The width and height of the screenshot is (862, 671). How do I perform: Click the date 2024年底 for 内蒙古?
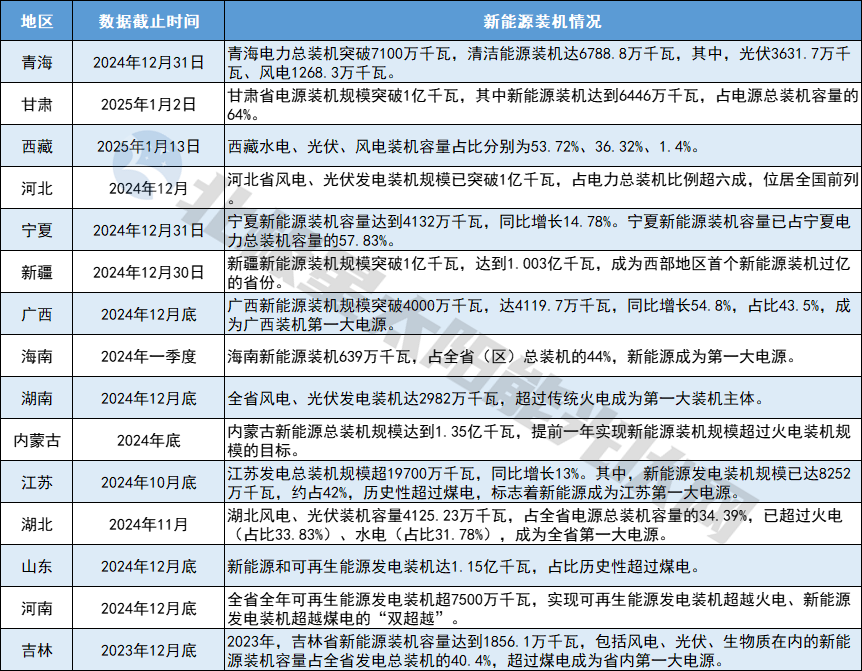tap(148, 440)
